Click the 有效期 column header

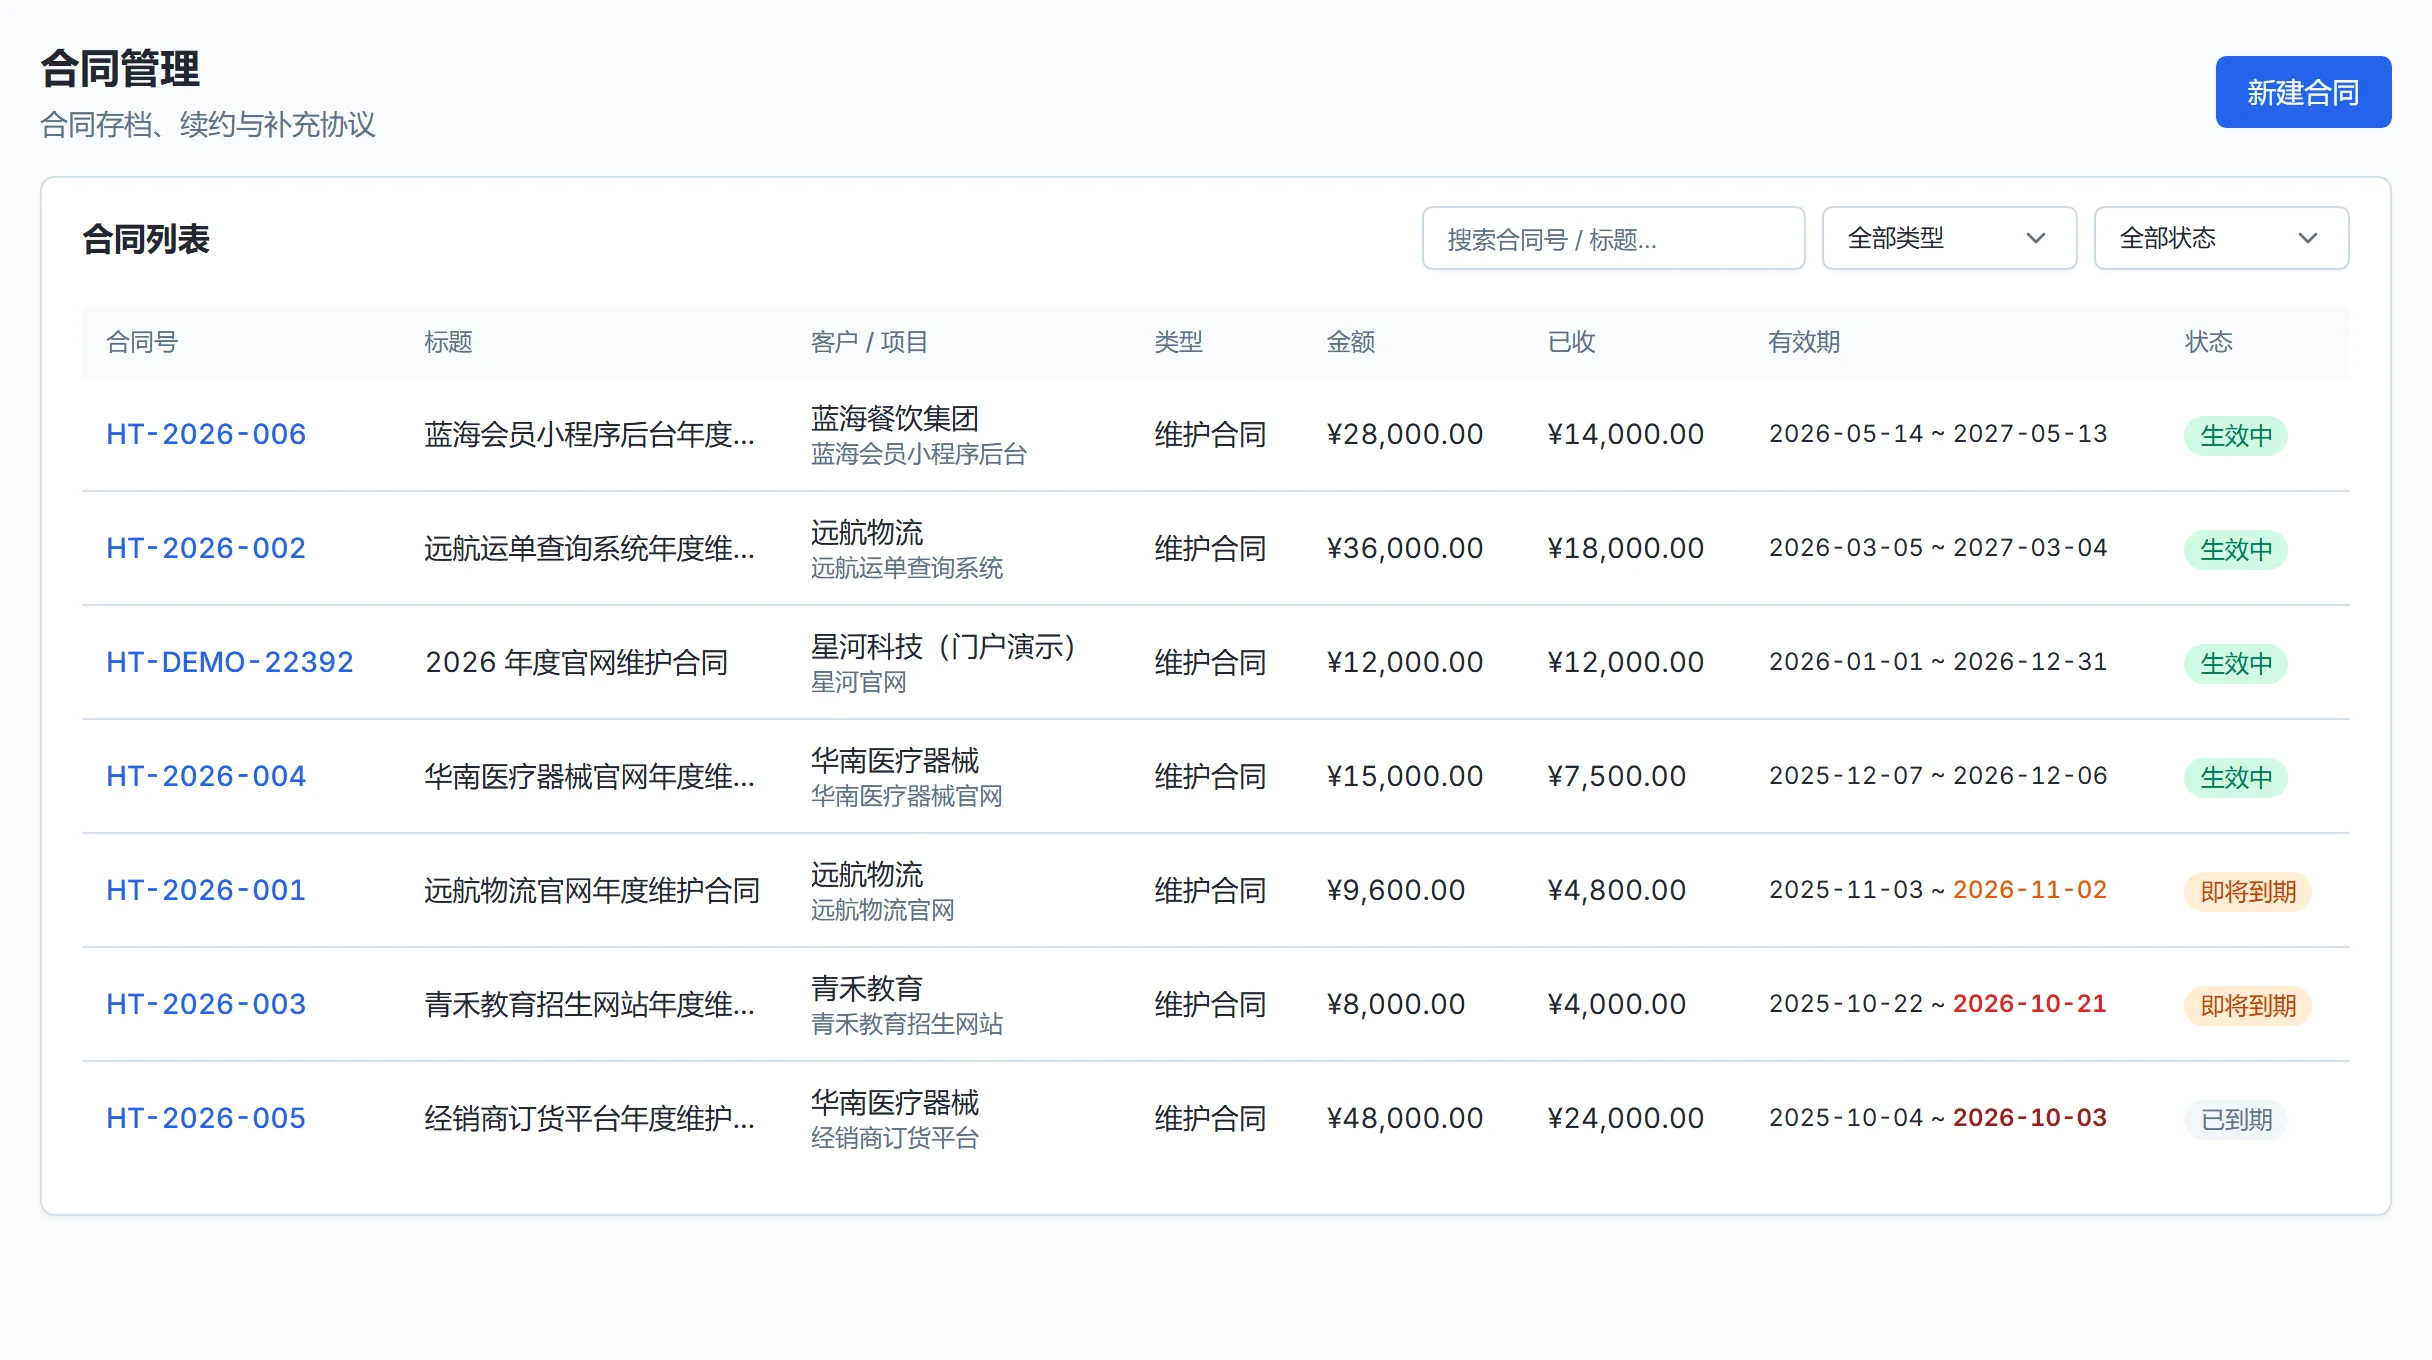tap(1804, 342)
